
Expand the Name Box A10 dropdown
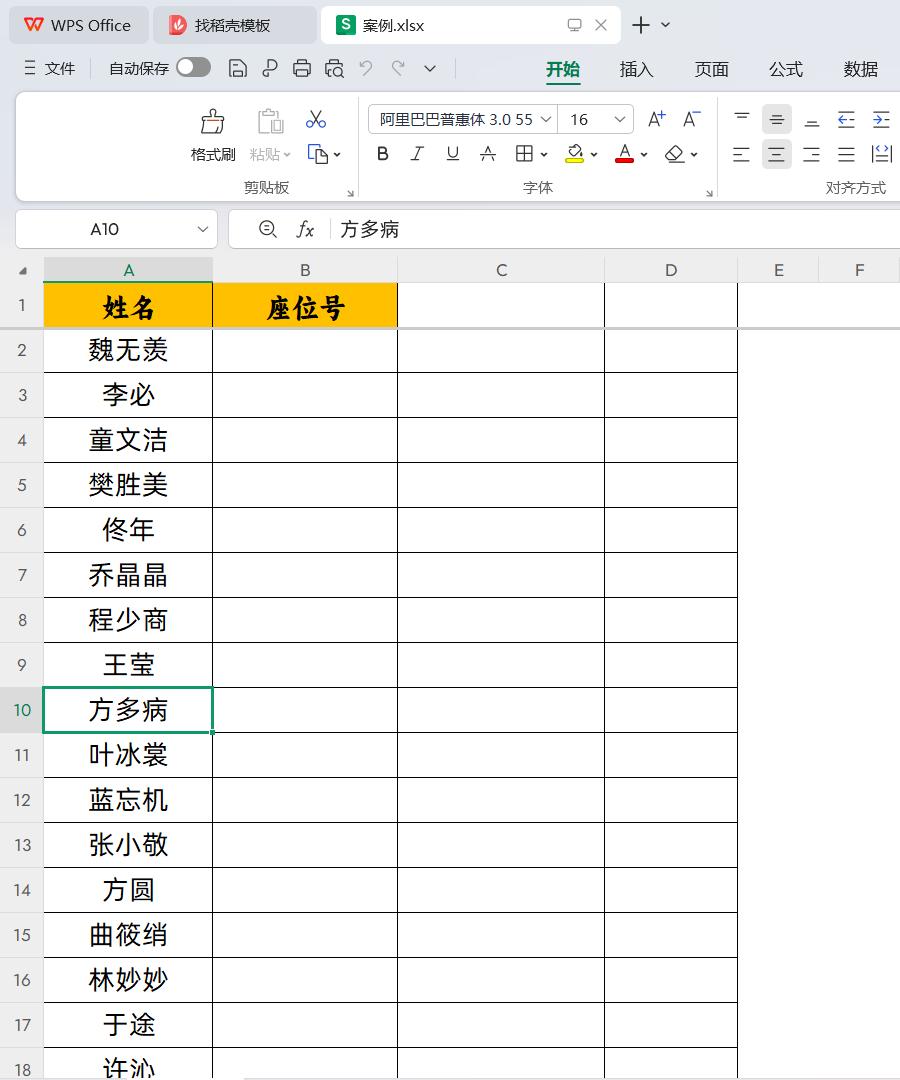(x=202, y=229)
